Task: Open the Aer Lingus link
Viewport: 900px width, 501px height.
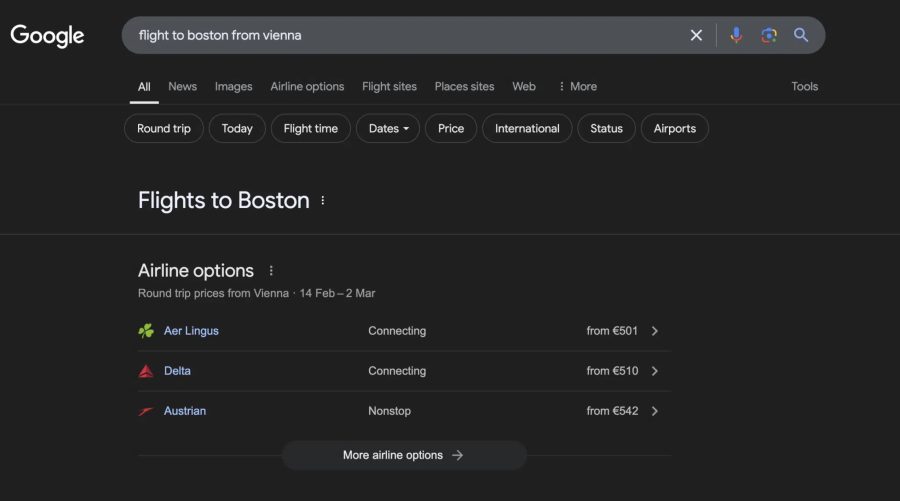Action: [x=191, y=331]
